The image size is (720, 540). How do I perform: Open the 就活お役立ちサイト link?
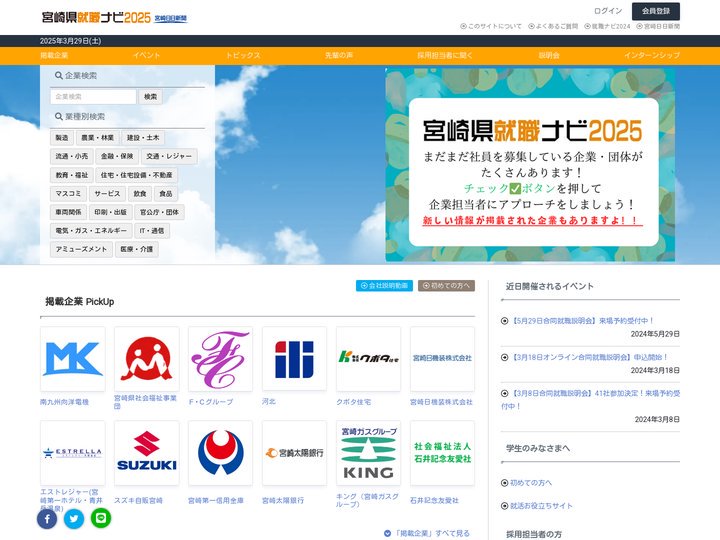541,506
